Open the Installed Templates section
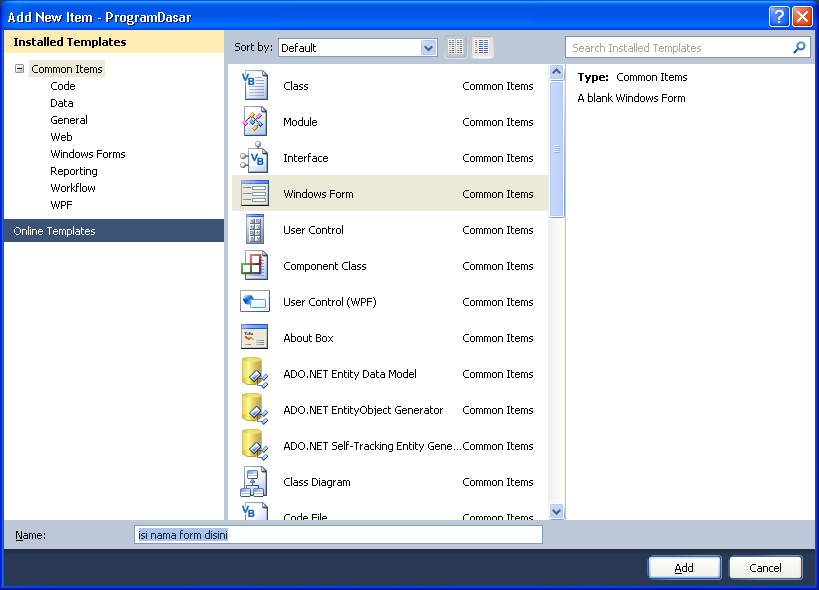819x590 pixels. pyautogui.click(x=114, y=42)
